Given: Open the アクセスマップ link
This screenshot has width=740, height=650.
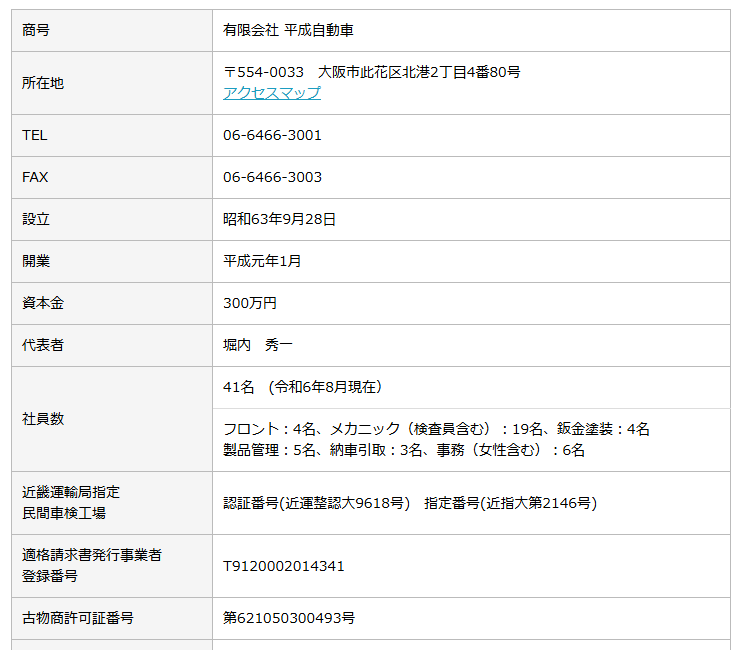Looking at the screenshot, I should (x=272, y=93).
